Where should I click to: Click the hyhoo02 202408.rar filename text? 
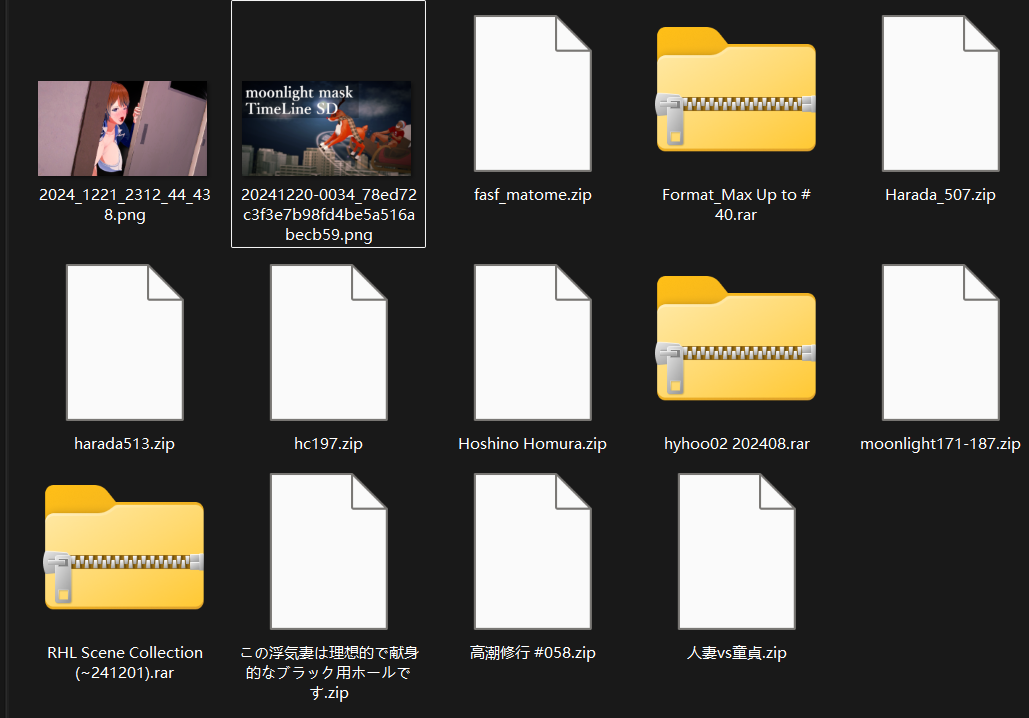736,443
